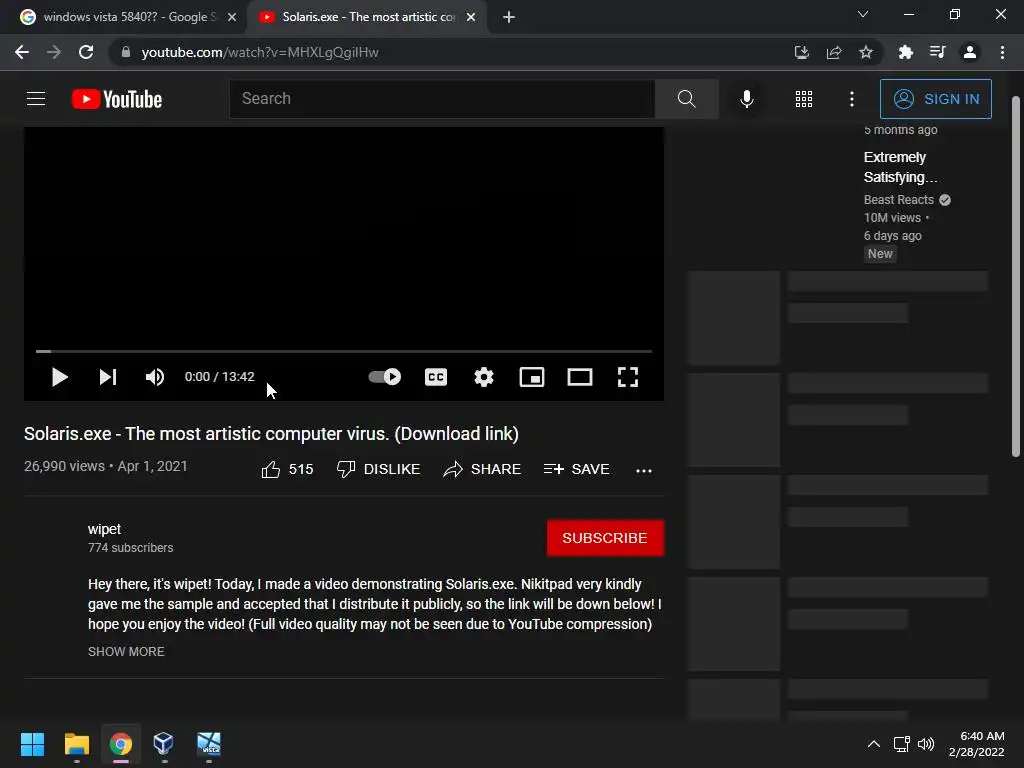Screen dimensions: 1024x768
Task: View site info lock icon
Action: [x=126, y=52]
